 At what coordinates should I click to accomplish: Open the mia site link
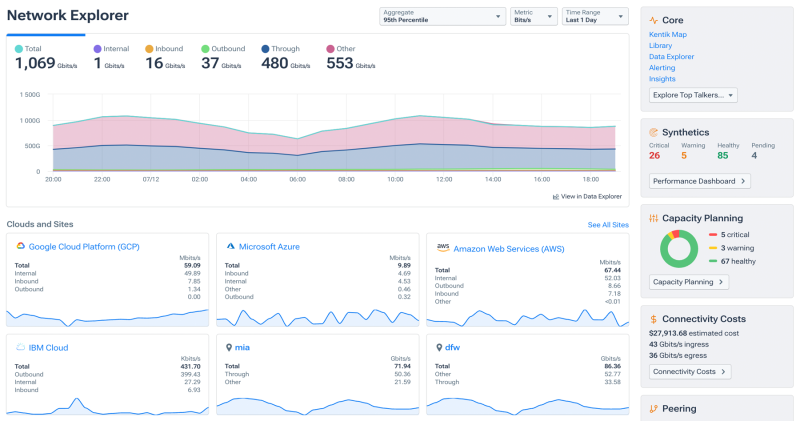(242, 348)
